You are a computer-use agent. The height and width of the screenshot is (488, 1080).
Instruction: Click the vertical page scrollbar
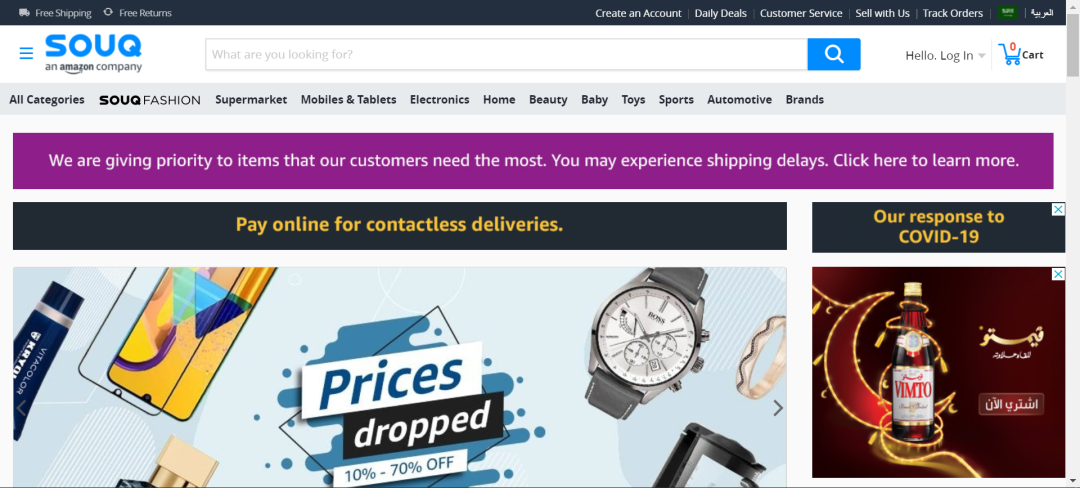pyautogui.click(x=1073, y=244)
